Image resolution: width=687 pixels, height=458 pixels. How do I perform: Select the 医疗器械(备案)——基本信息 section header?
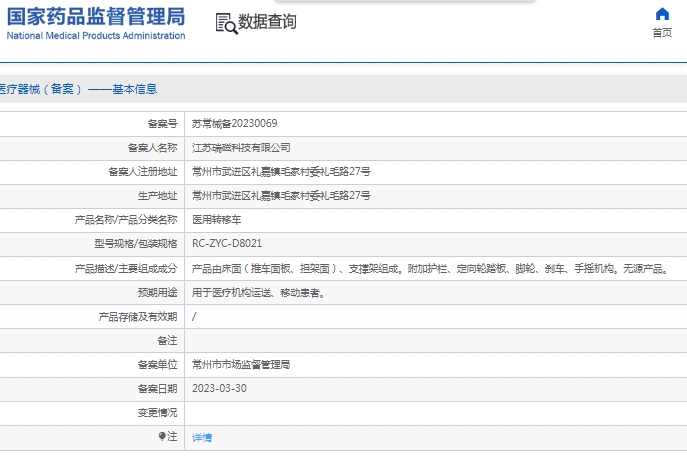point(78,89)
